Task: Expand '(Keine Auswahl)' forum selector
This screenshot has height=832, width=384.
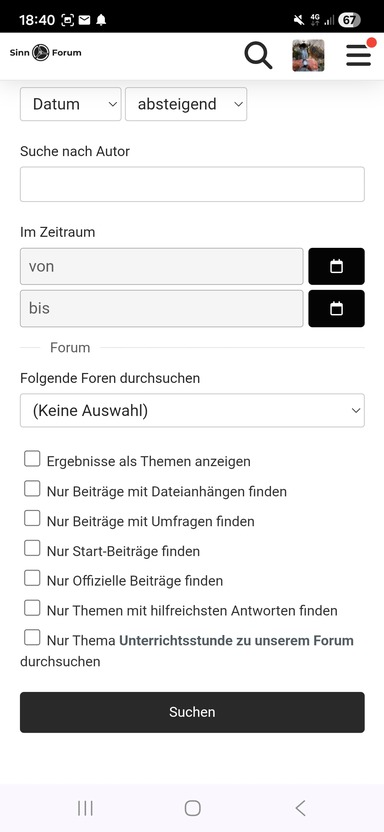Action: pyautogui.click(x=193, y=410)
